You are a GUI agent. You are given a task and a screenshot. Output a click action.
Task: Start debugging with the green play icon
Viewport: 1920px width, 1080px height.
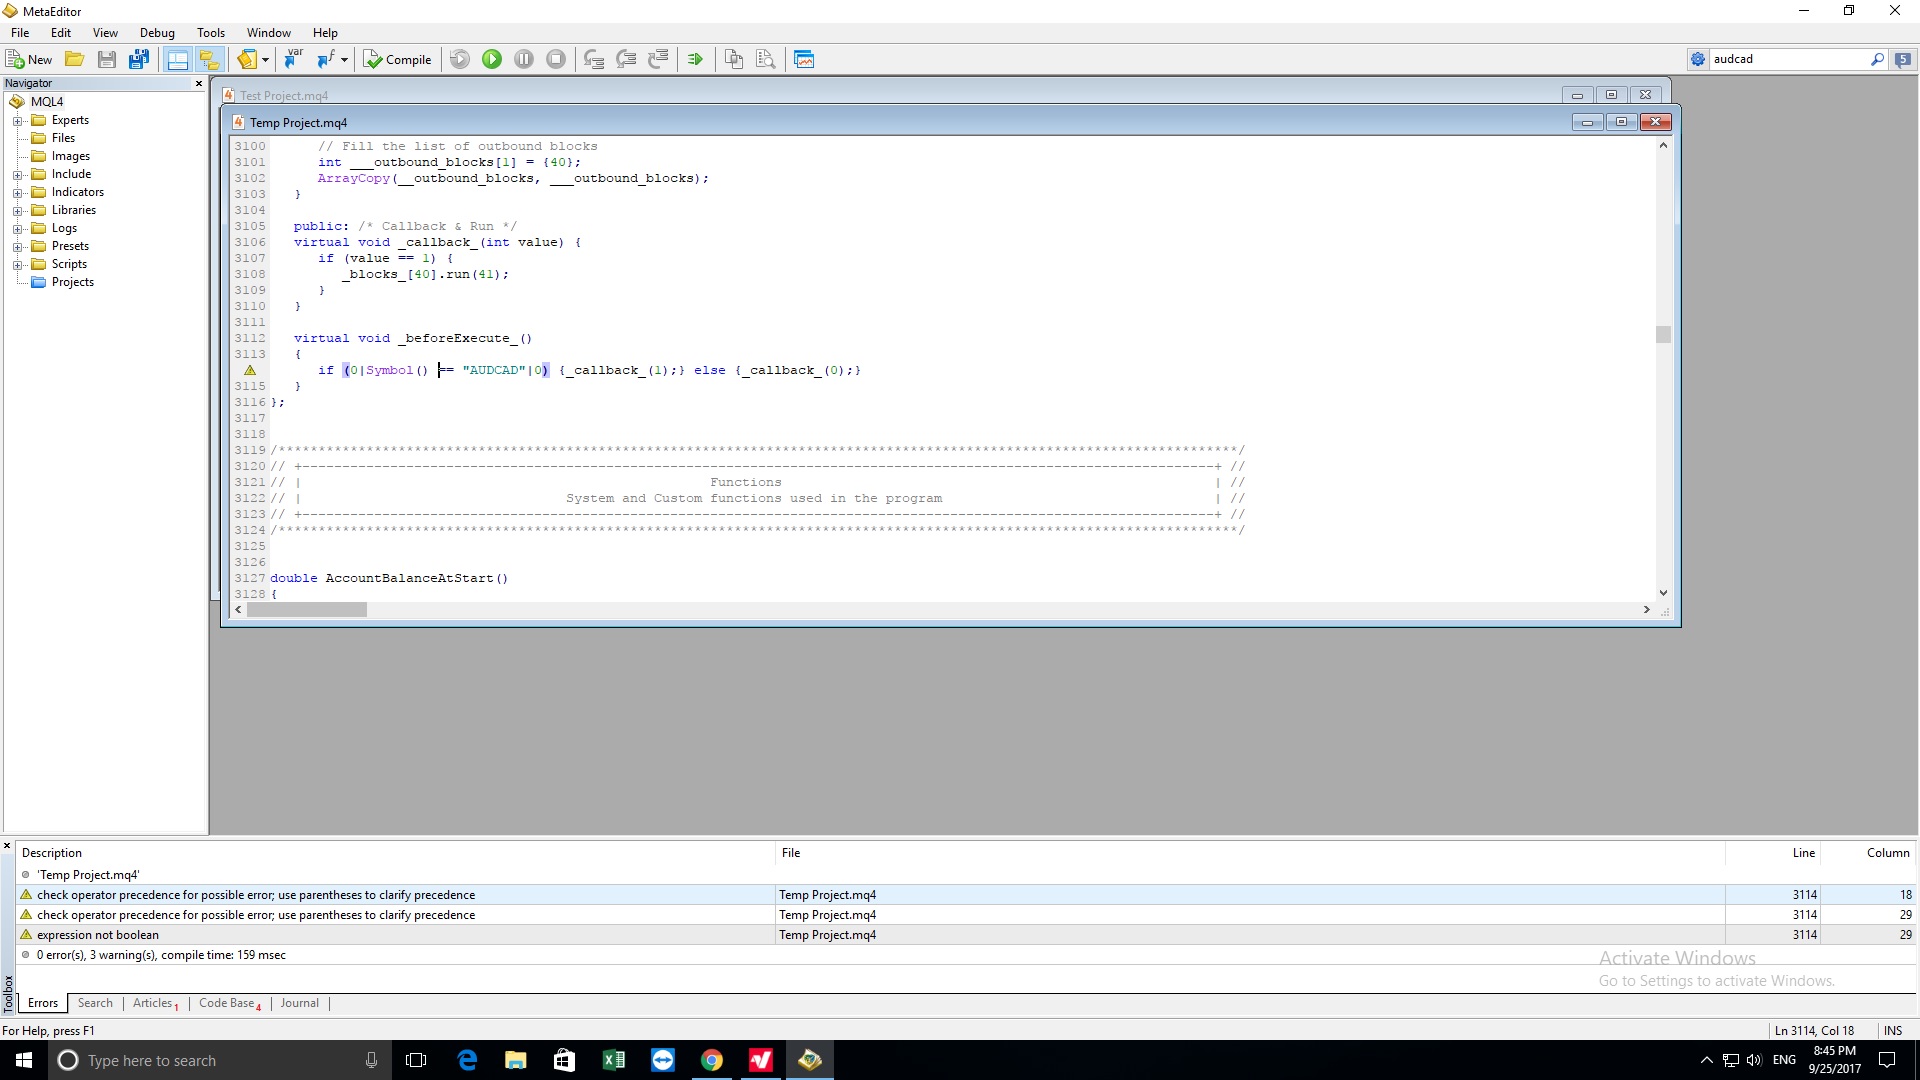(x=492, y=59)
